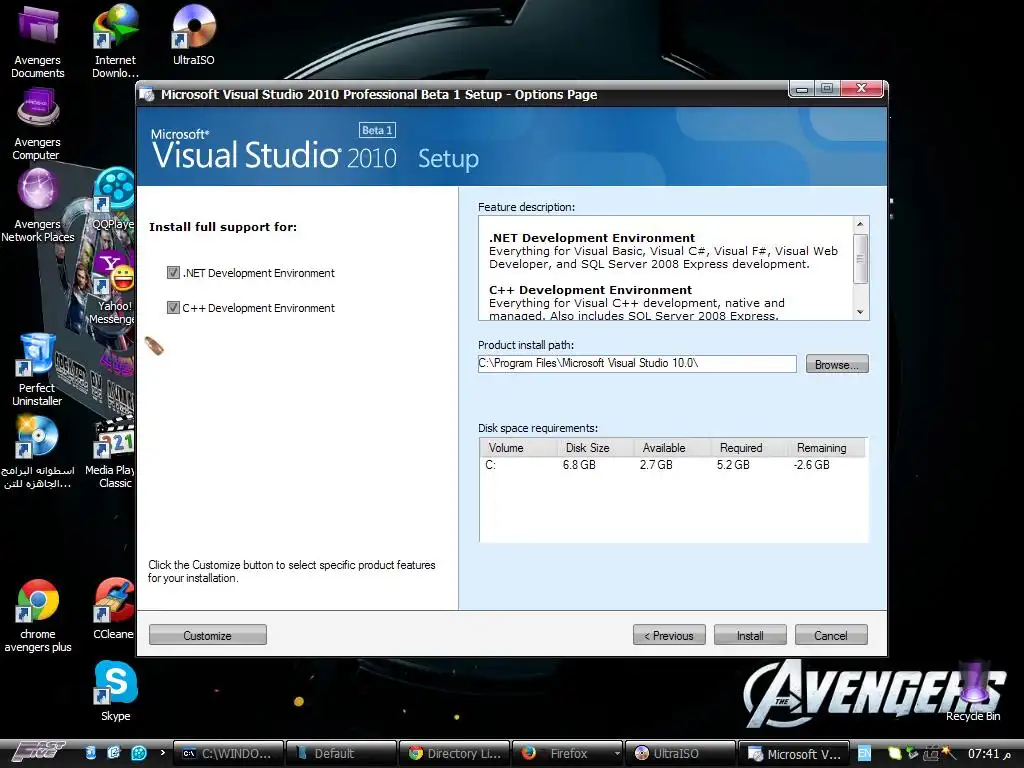Click the system clock showing 07:41

989,754
